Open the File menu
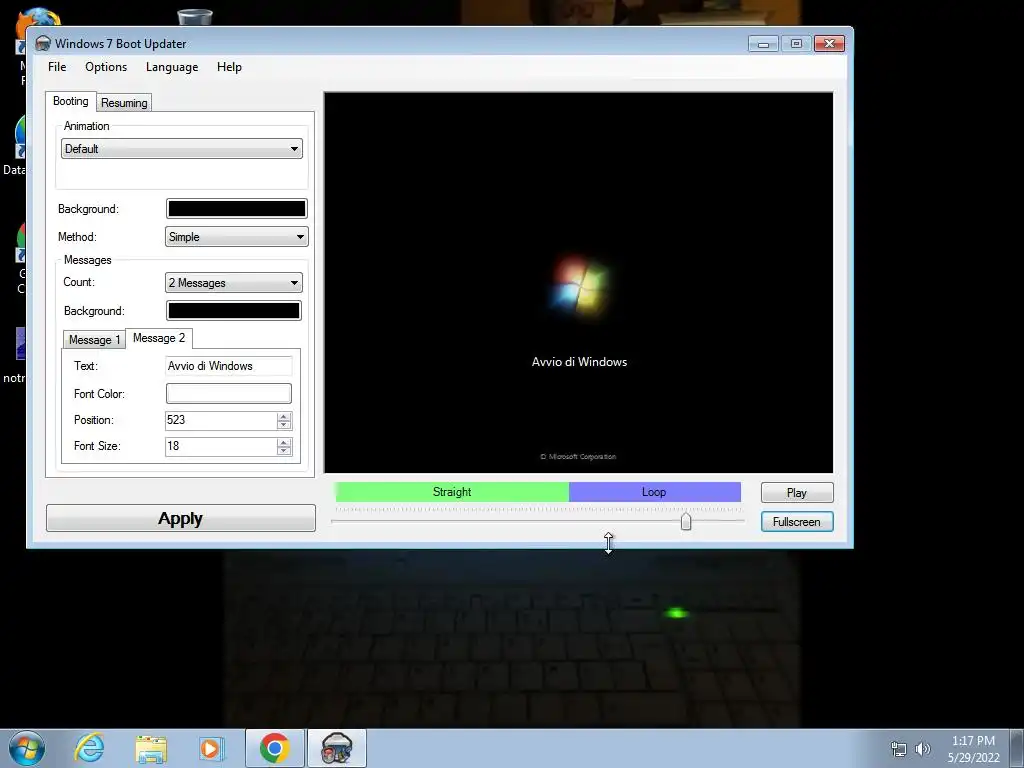Viewport: 1024px width, 768px height. coord(57,67)
